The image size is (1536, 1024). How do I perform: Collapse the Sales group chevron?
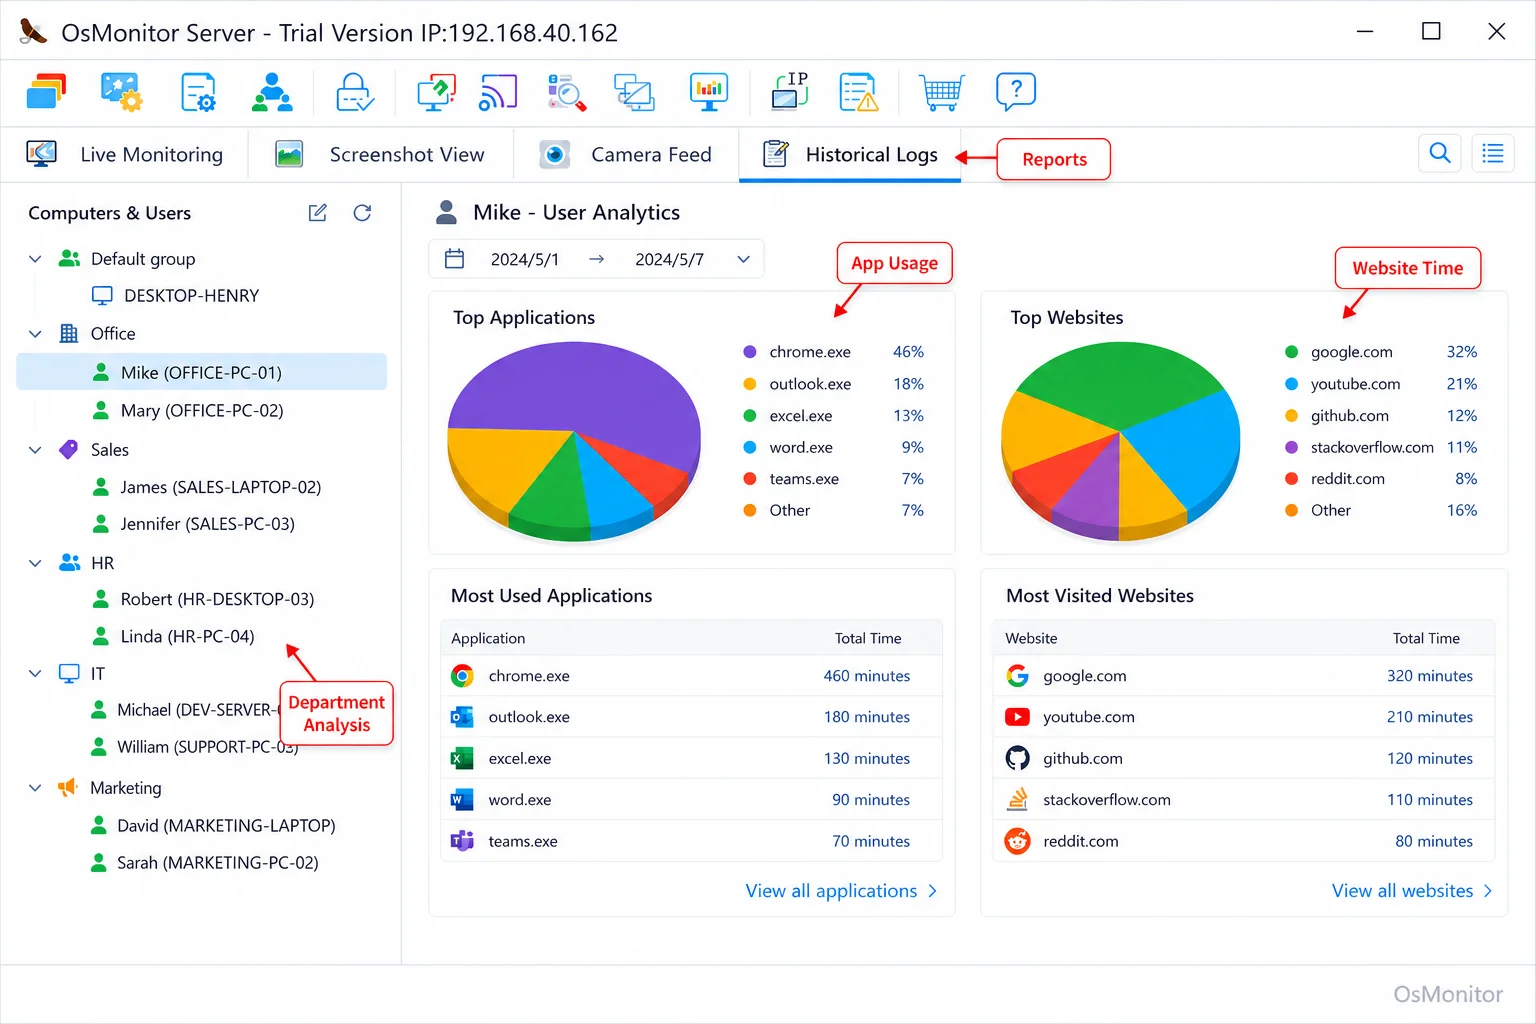coord(35,450)
